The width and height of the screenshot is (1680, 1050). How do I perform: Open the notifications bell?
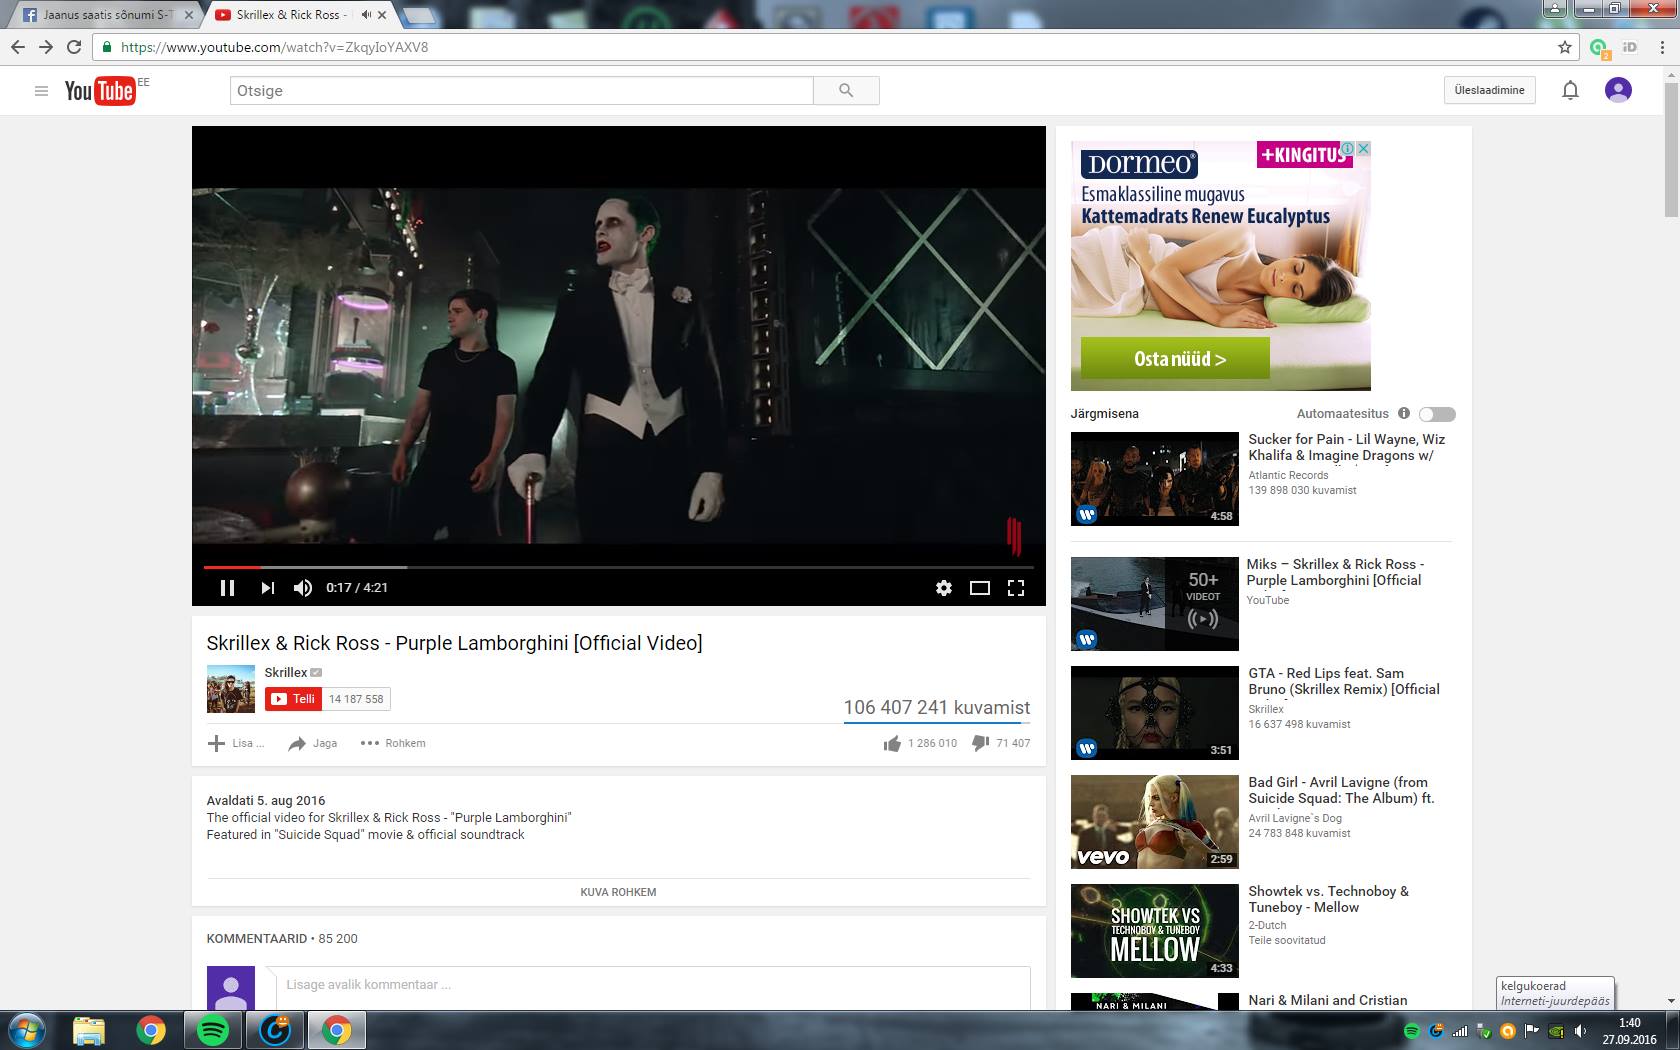point(1570,91)
